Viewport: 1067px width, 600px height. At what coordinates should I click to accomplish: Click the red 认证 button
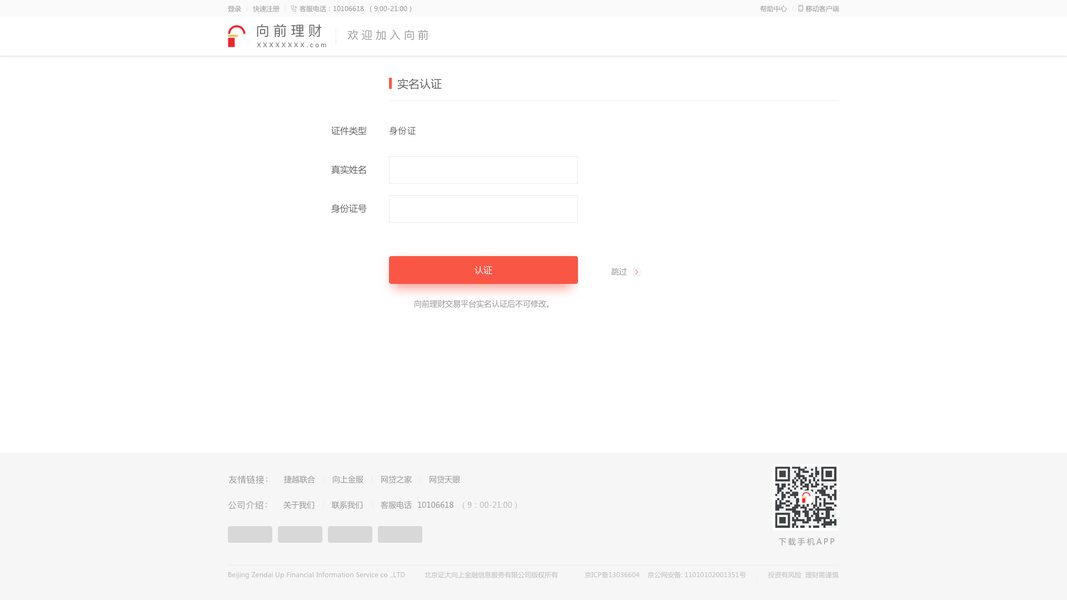point(483,270)
